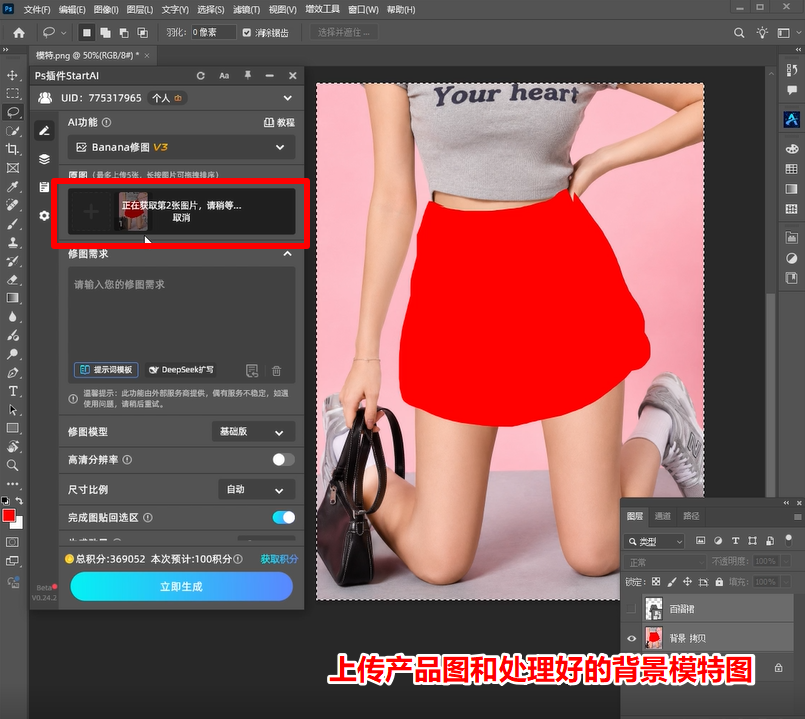Toggle the anti-alias checkbox
Viewport: 805px width, 719px height.
pos(246,33)
